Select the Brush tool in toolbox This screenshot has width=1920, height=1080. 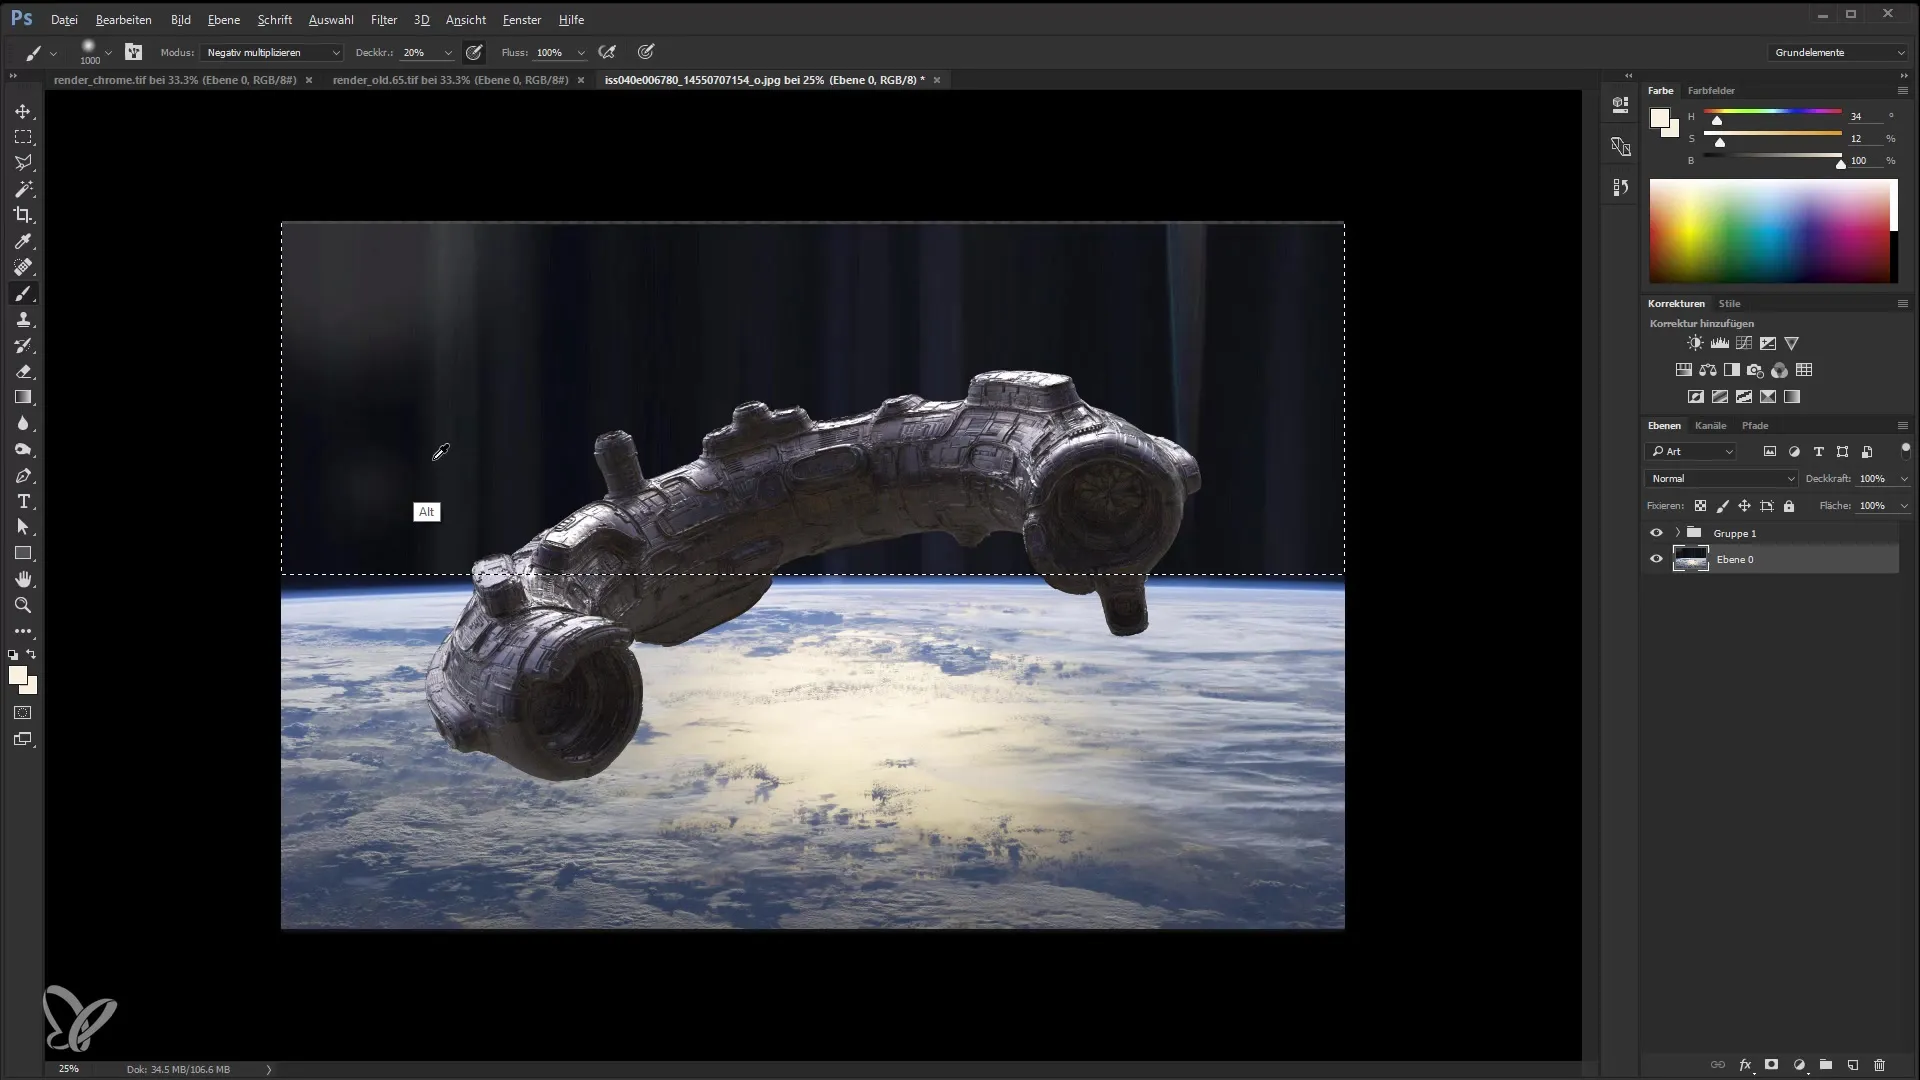click(23, 293)
